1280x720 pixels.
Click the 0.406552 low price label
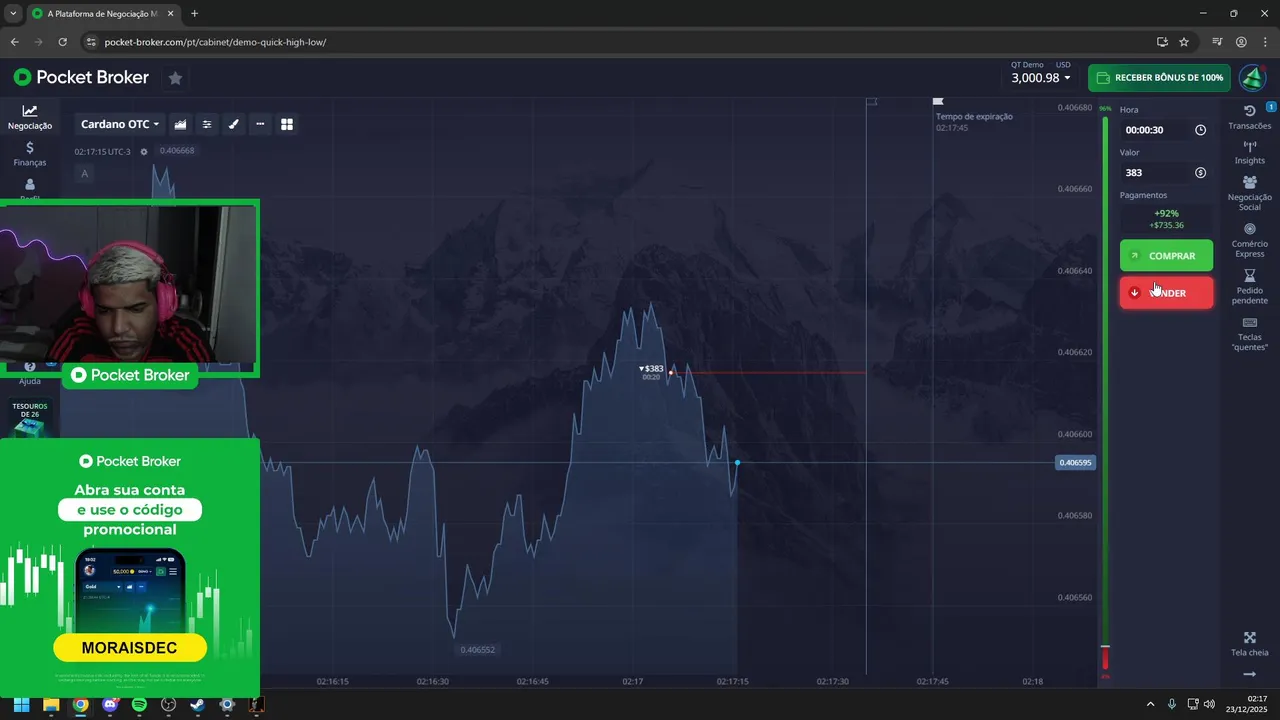(477, 650)
